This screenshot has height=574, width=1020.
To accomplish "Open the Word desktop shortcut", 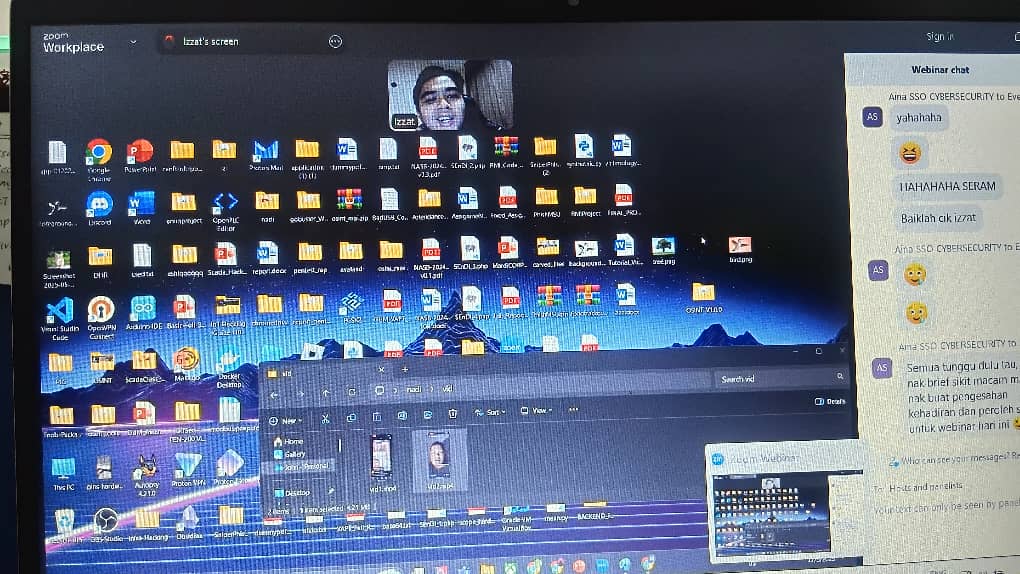I will tap(141, 208).
